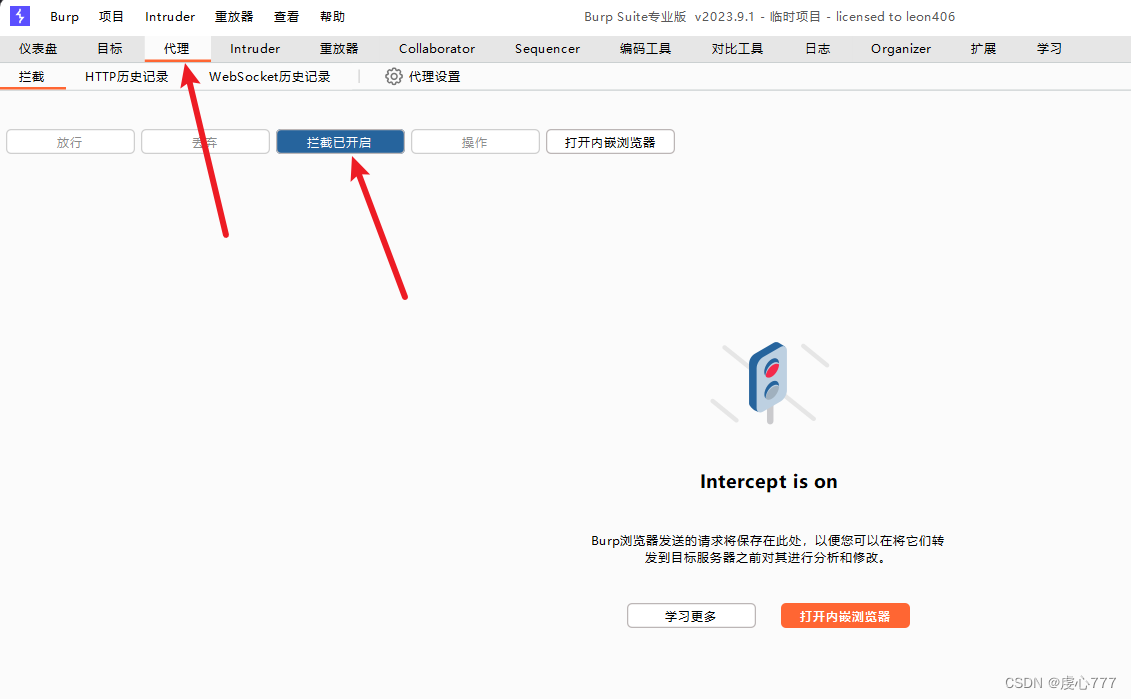
Task: Click the 学习更多 (Learn more) button
Action: point(691,615)
